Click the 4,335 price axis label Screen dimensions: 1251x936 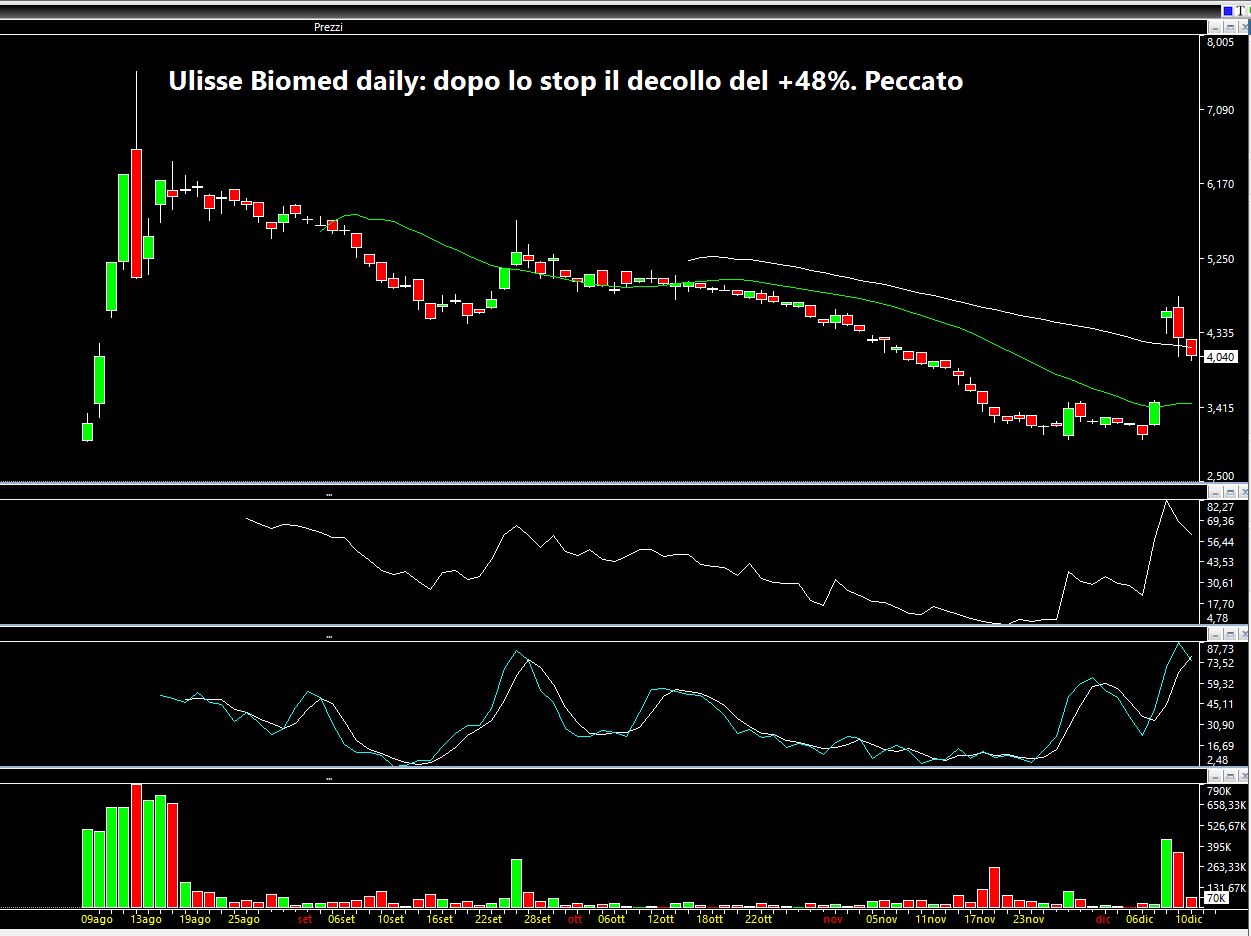click(x=1219, y=333)
